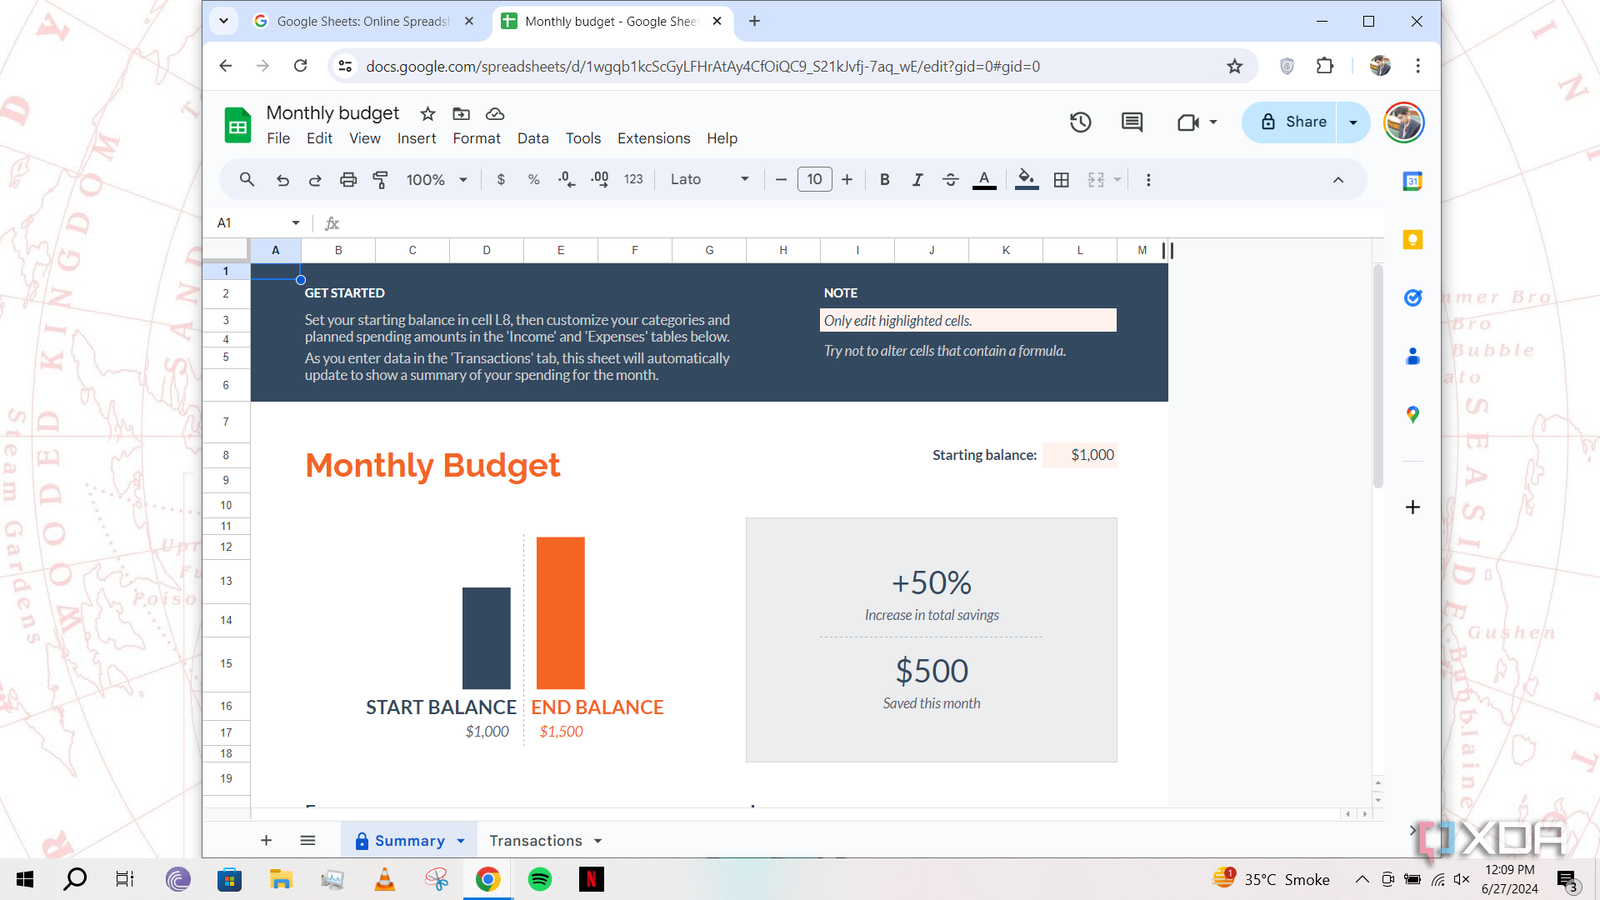Open the Extensions menu
The height and width of the screenshot is (900, 1600).
654,139
